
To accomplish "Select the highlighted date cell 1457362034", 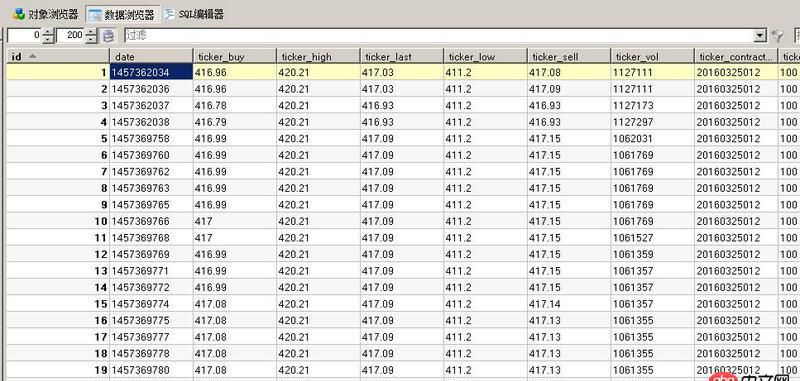I will tap(152, 72).
